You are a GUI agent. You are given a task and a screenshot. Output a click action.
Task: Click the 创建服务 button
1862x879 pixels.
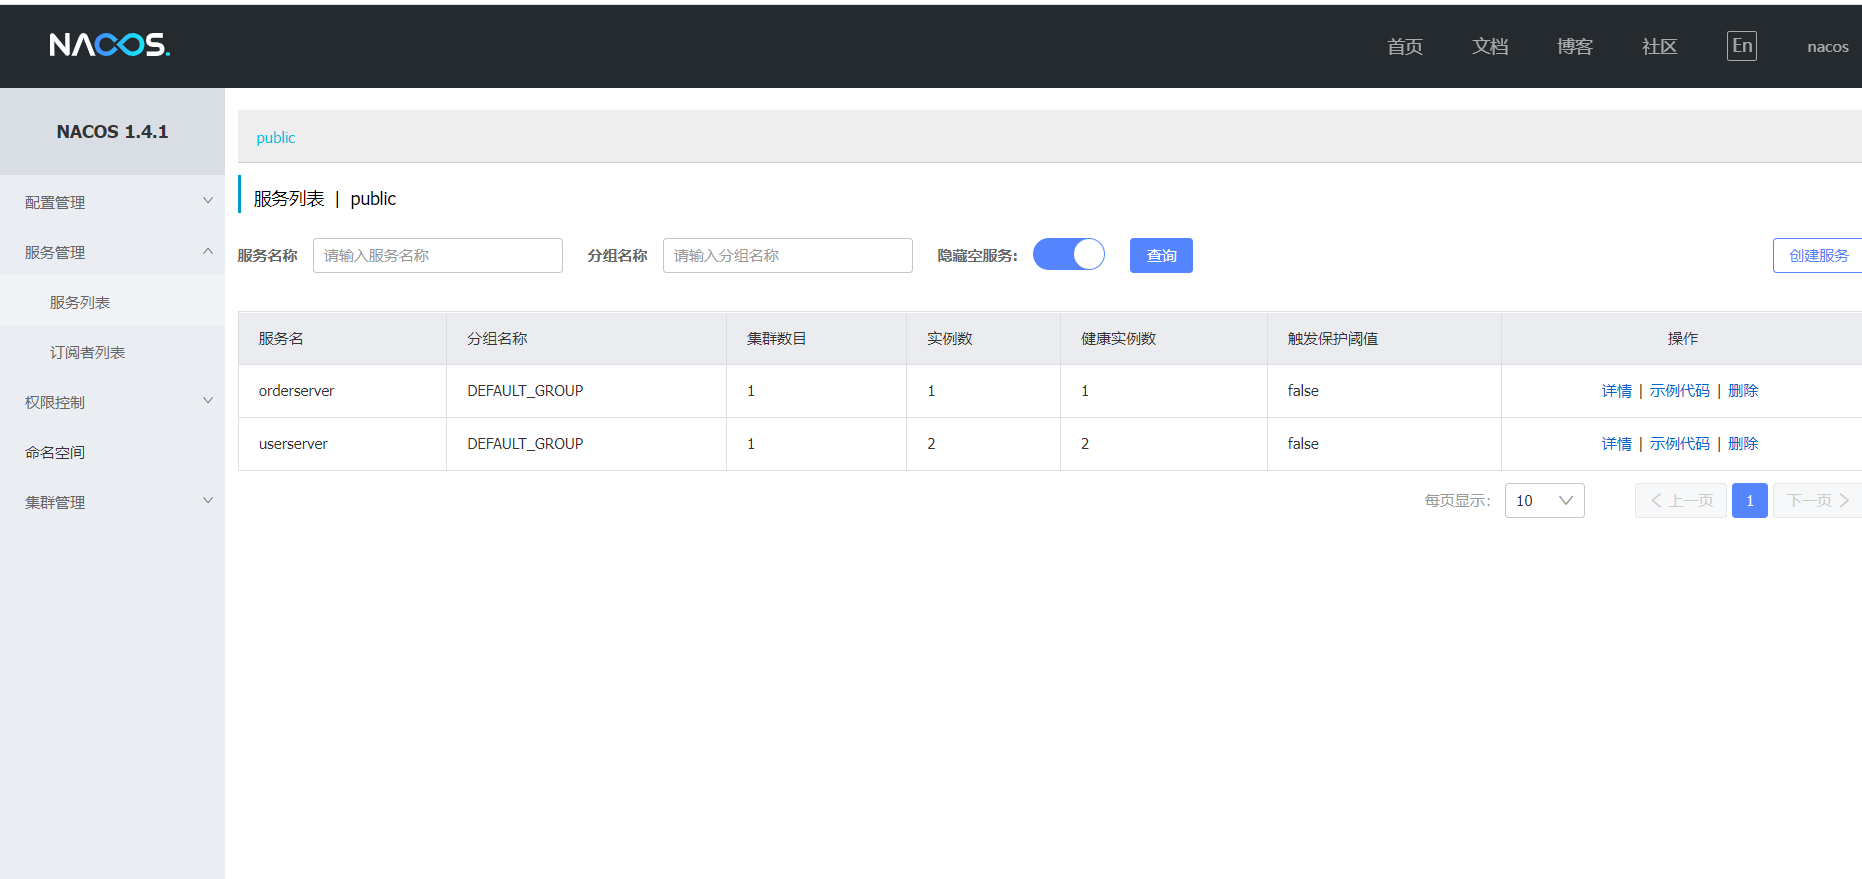tap(1818, 255)
